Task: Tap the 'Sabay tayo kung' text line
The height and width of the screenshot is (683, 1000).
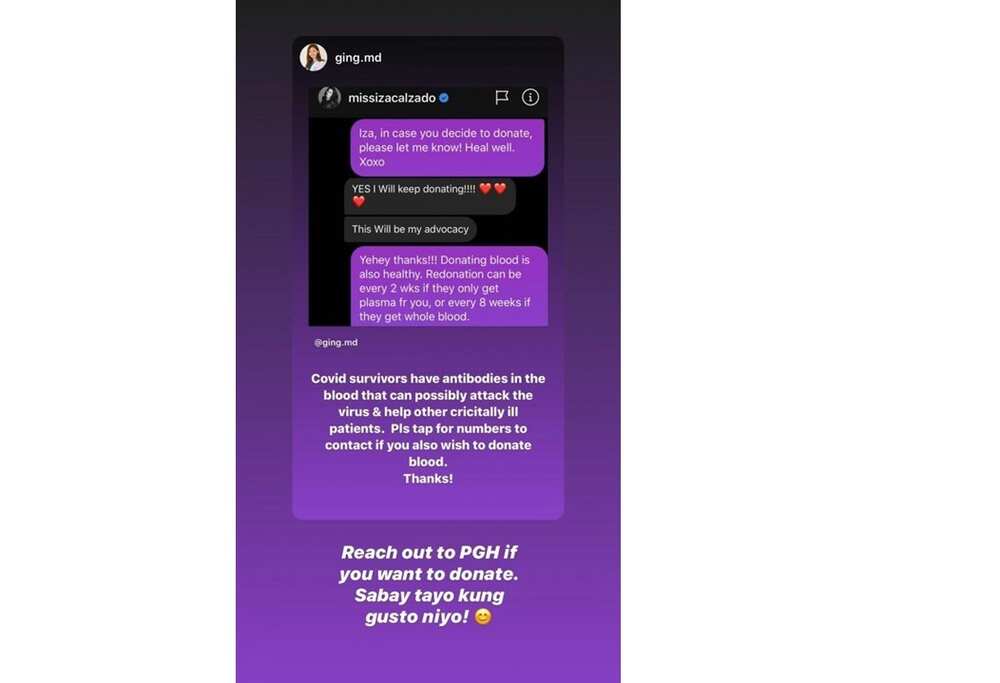Action: [x=429, y=596]
